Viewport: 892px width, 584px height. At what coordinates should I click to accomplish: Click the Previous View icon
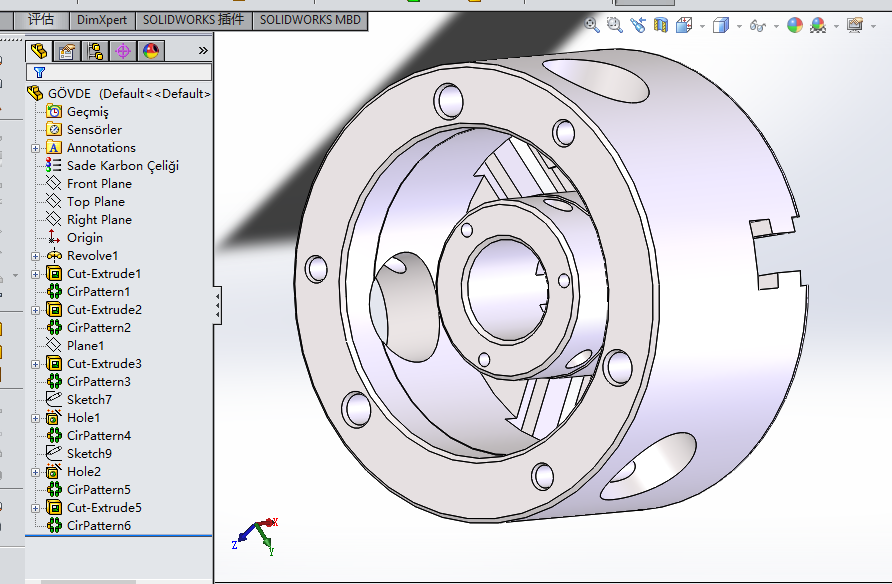click(638, 25)
